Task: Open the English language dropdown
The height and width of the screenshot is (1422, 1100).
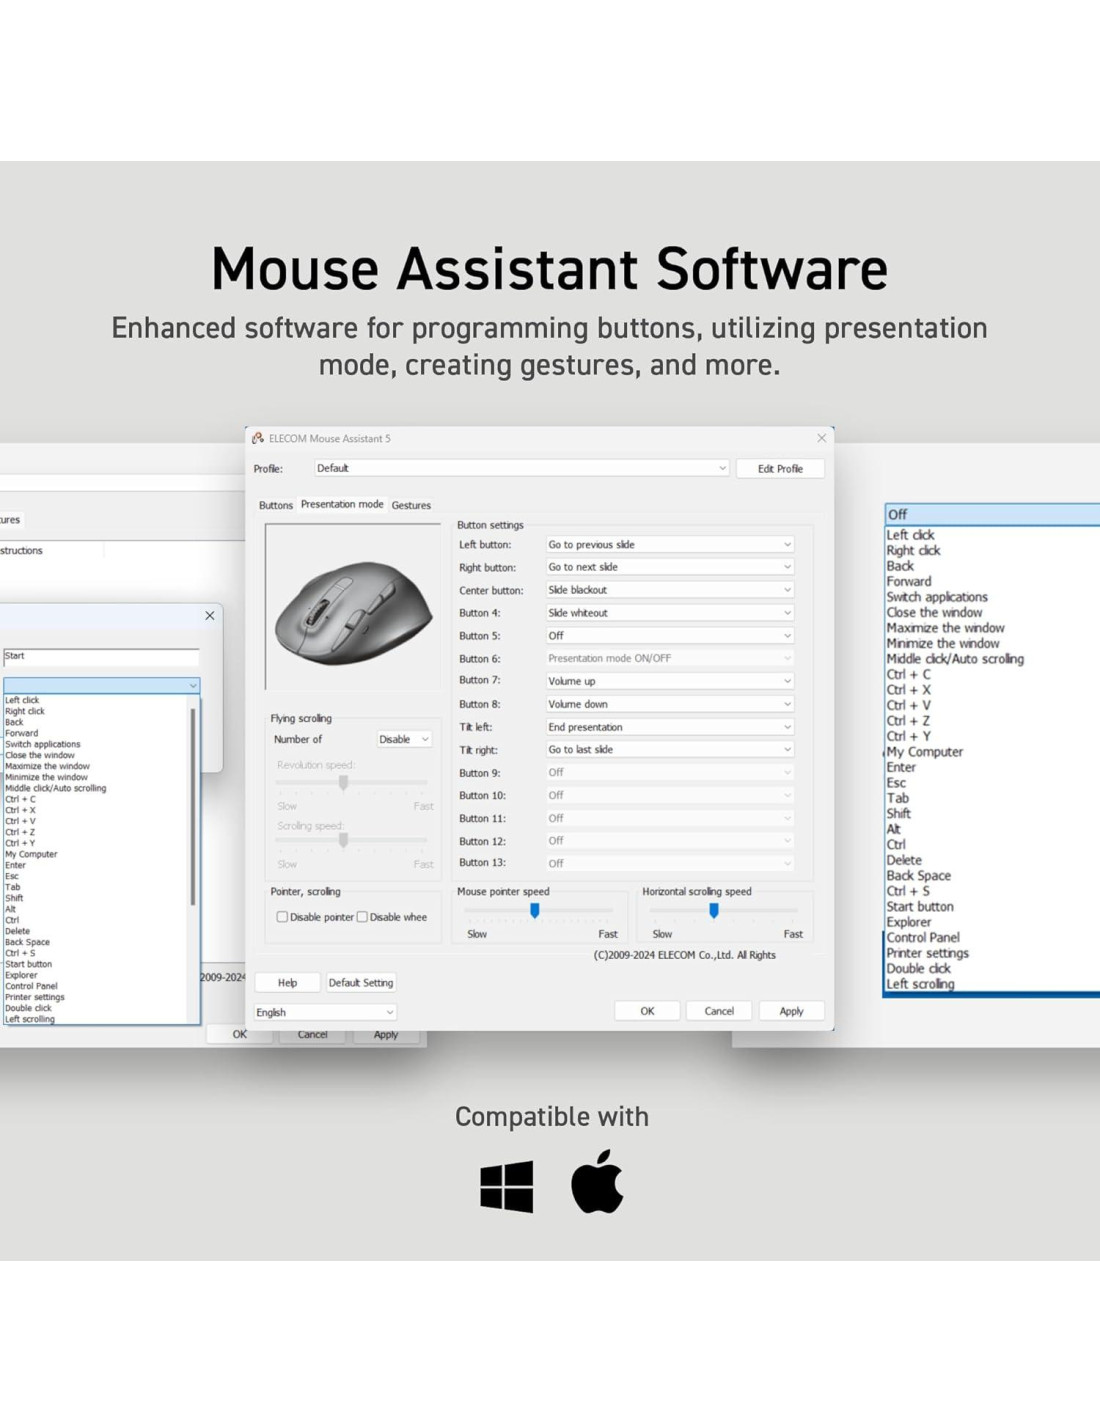Action: point(325,1012)
